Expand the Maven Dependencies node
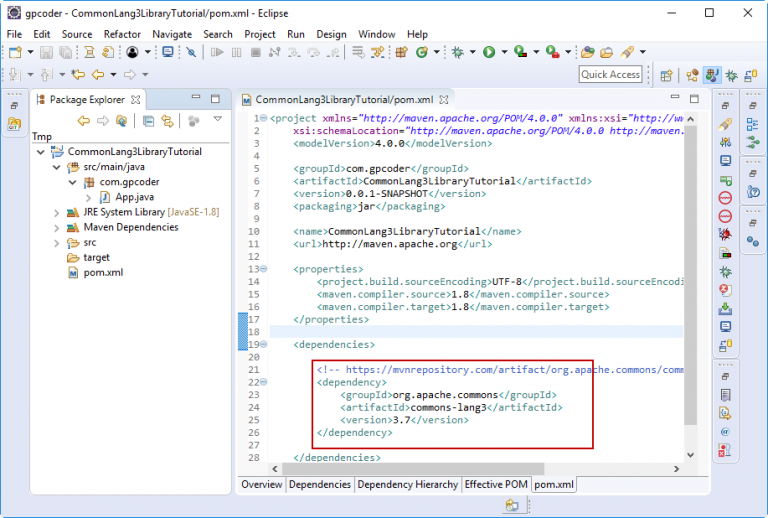Viewport: 768px width, 518px height. 57,228
